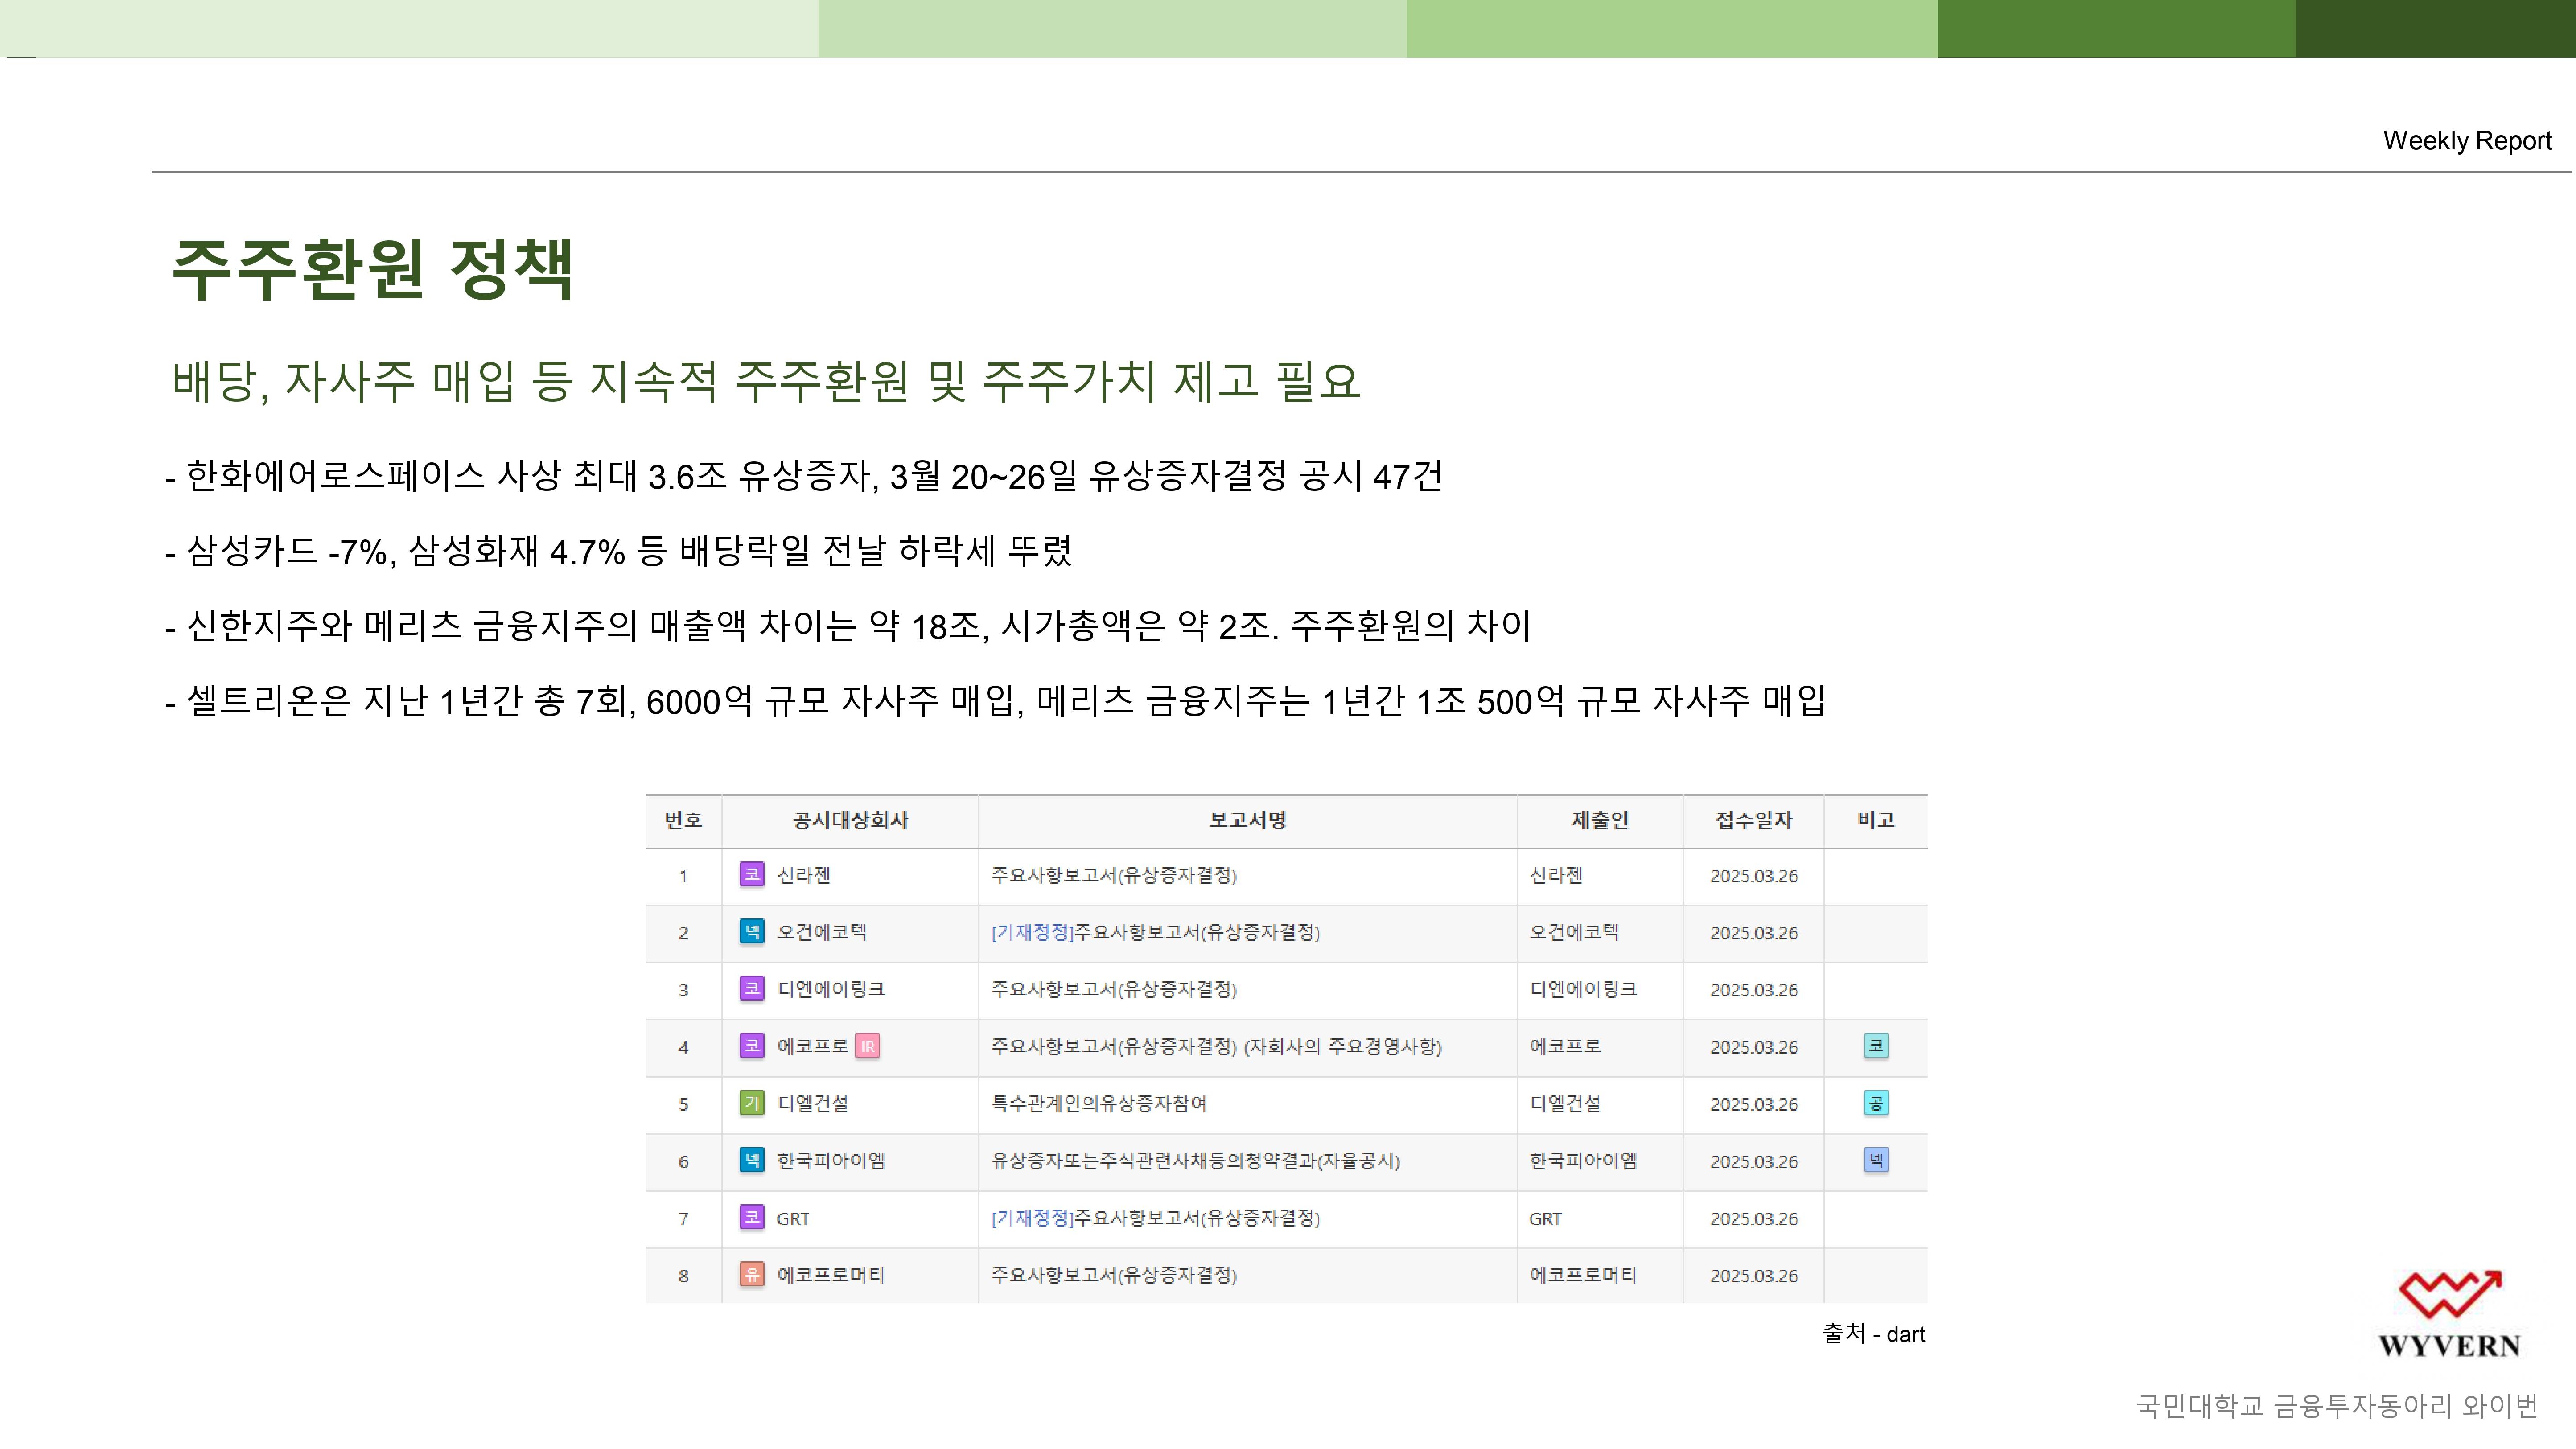Select 에코프로 in the 제출인 column, row 4
2576x1449 pixels.
[x=1565, y=1046]
